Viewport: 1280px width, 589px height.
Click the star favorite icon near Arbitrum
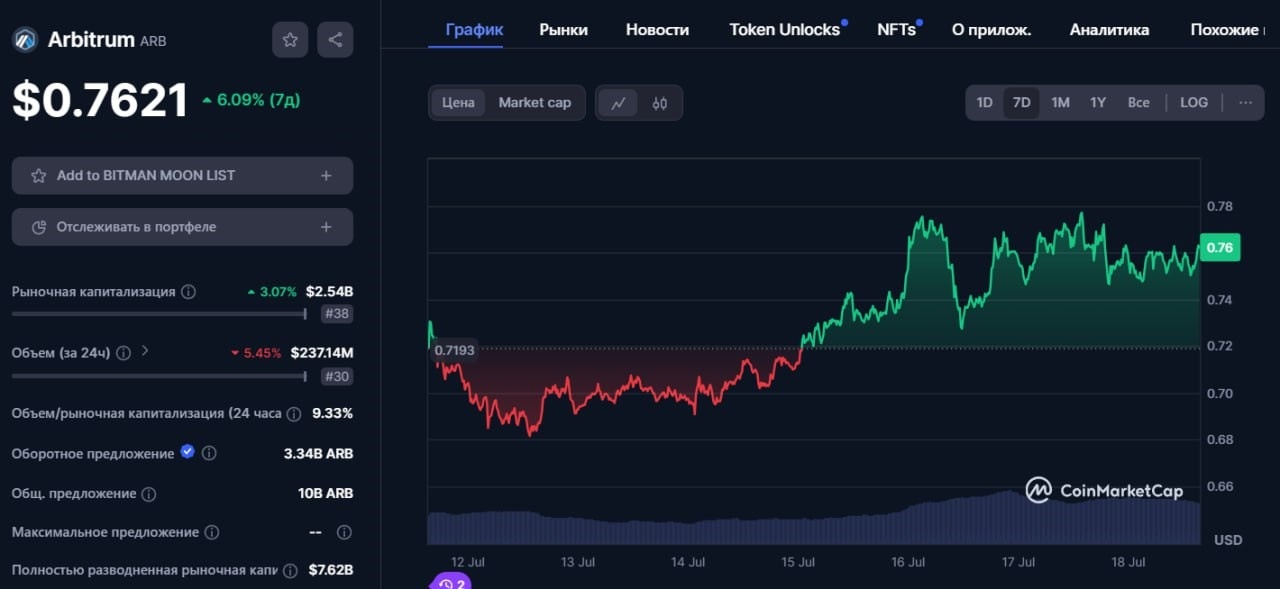(x=290, y=40)
